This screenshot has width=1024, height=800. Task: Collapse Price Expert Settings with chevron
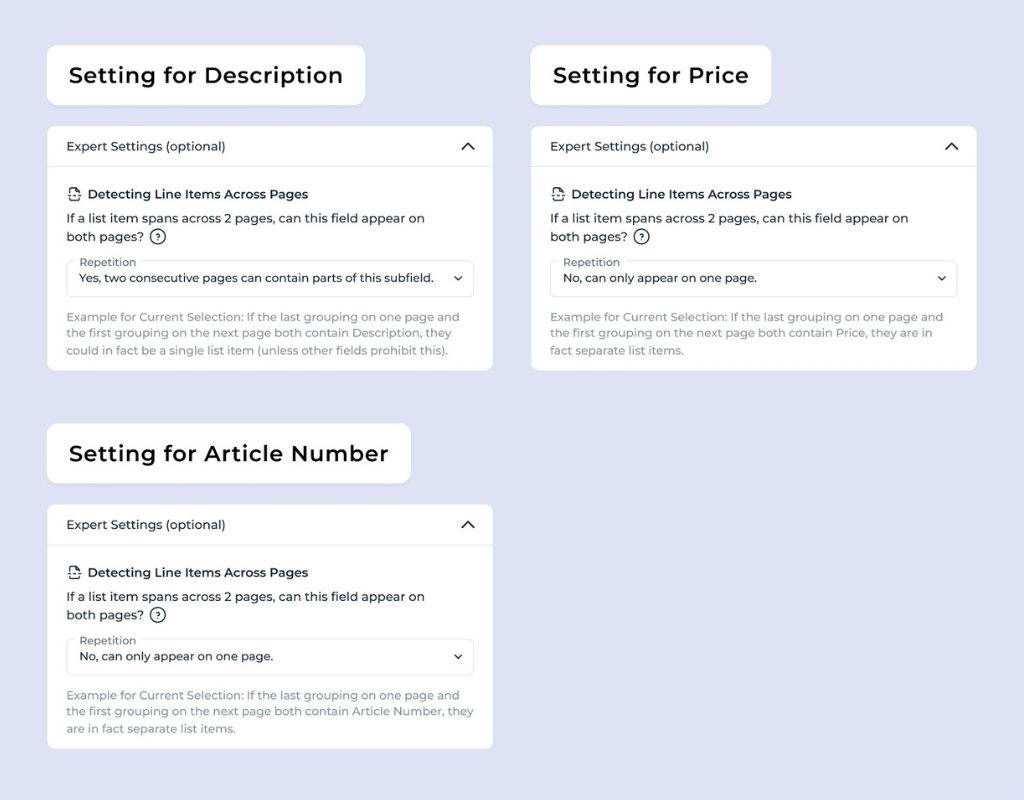click(952, 146)
